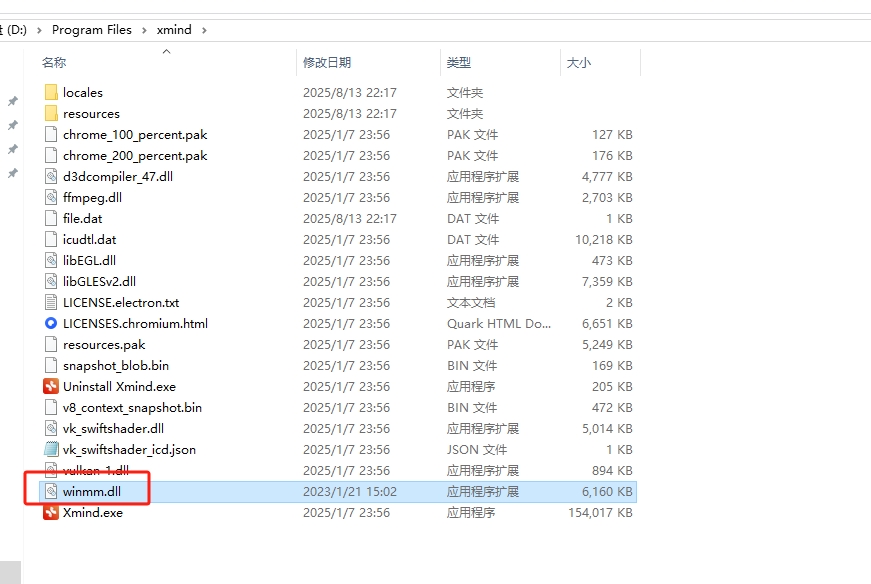871x584 pixels.
Task: Click the resources.pak file icon
Action: 51,345
